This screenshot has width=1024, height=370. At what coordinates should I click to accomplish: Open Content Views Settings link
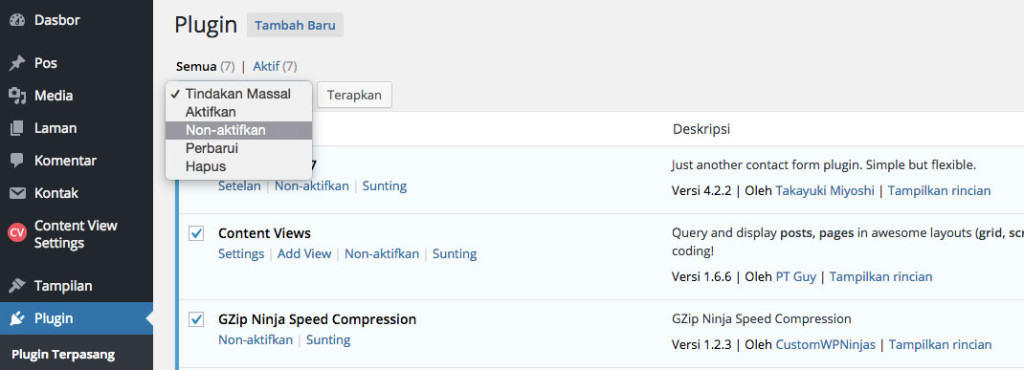click(x=241, y=254)
